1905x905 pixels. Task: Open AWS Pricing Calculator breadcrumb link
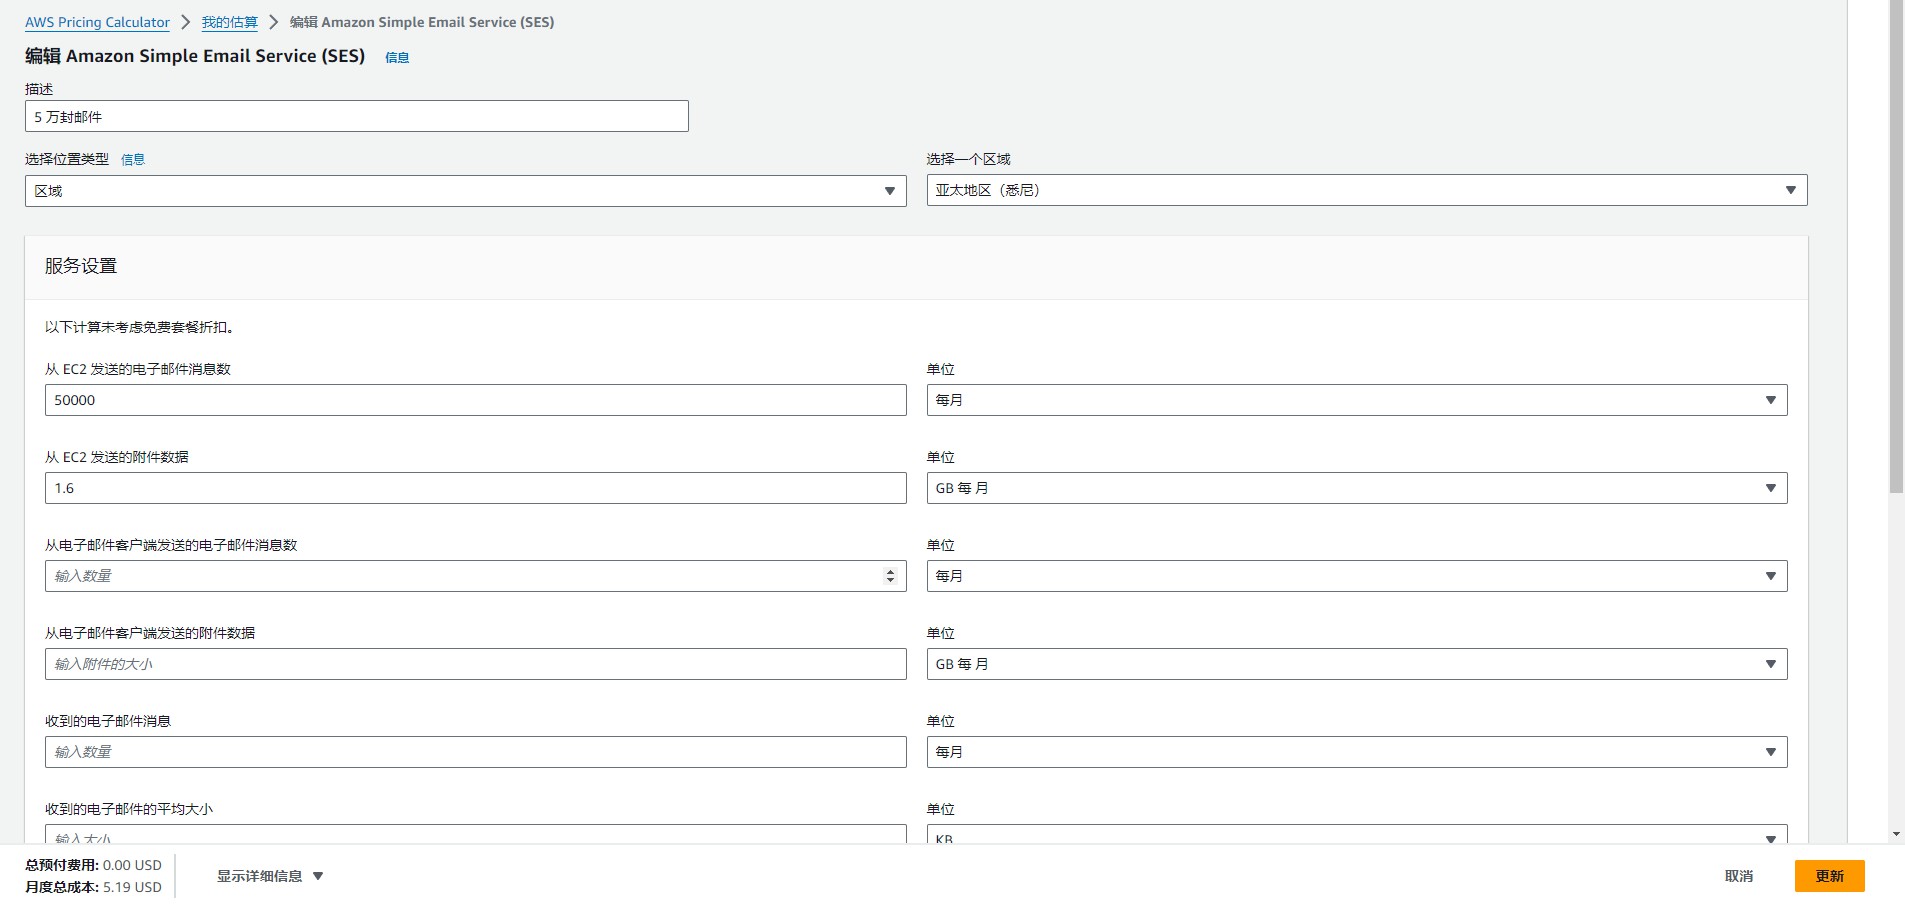click(x=97, y=22)
